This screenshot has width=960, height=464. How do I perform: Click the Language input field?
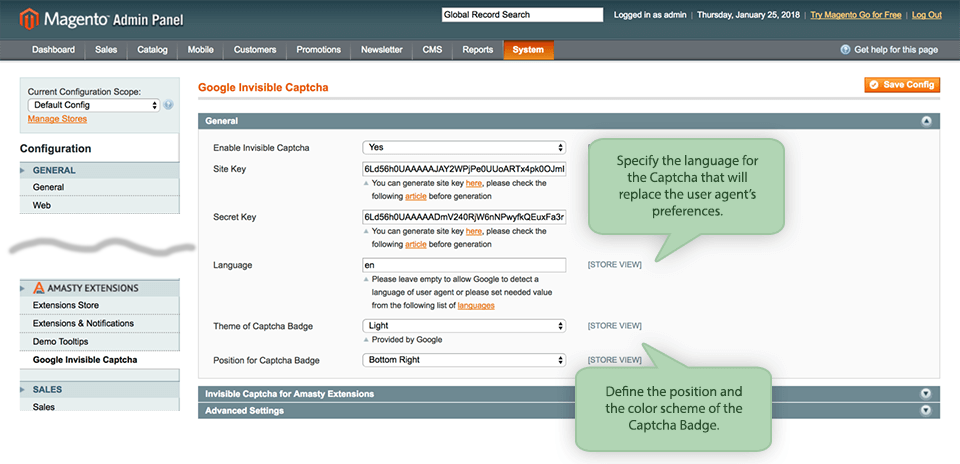(x=464, y=265)
